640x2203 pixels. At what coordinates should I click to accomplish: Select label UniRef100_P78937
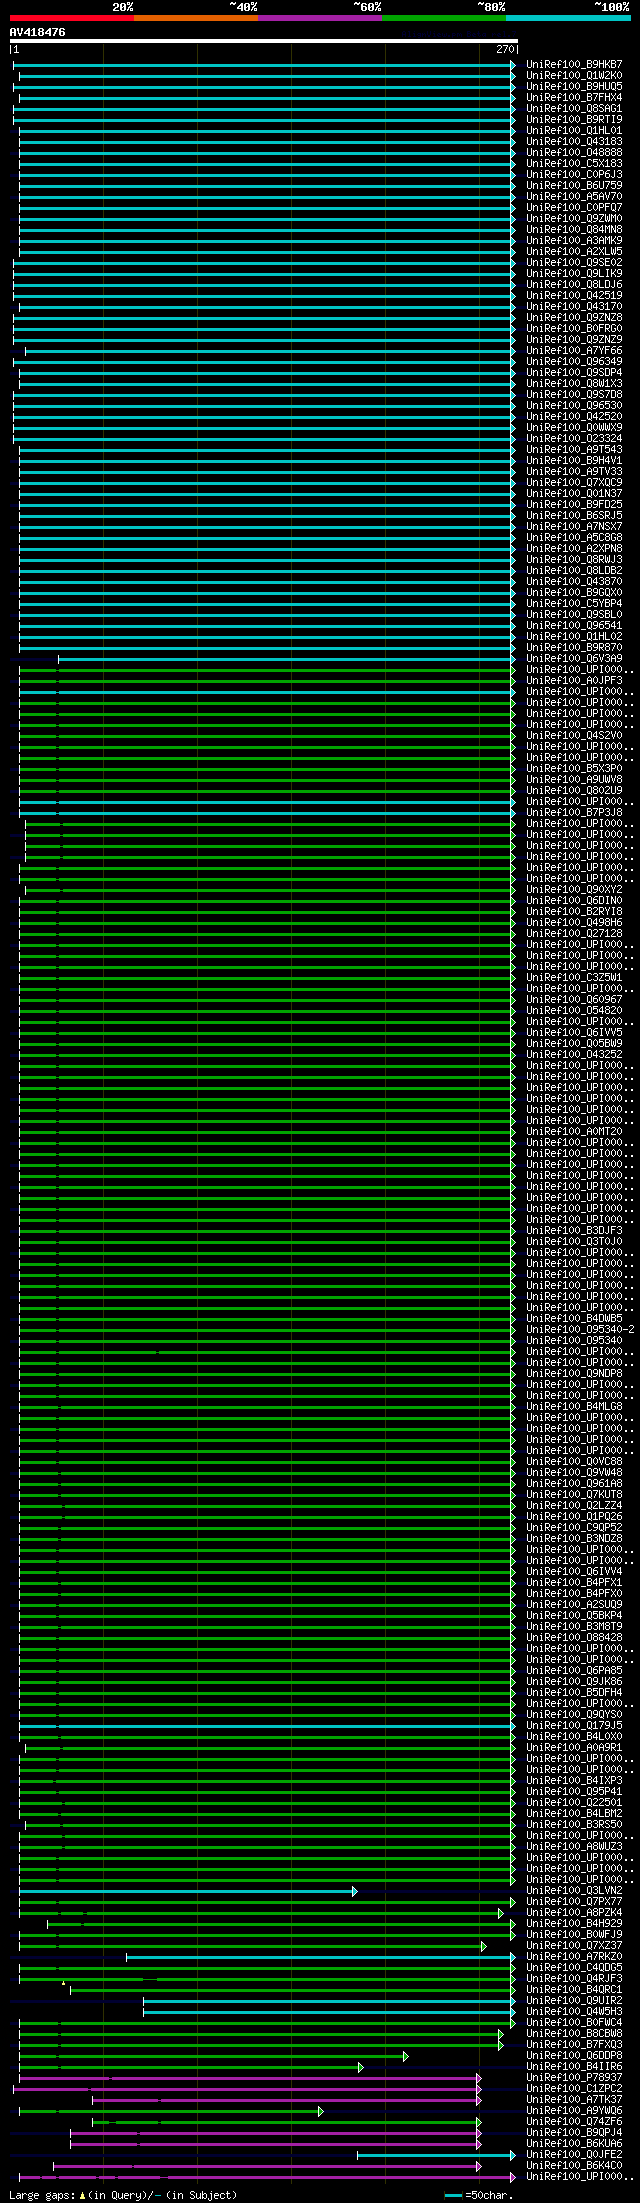(574, 2077)
